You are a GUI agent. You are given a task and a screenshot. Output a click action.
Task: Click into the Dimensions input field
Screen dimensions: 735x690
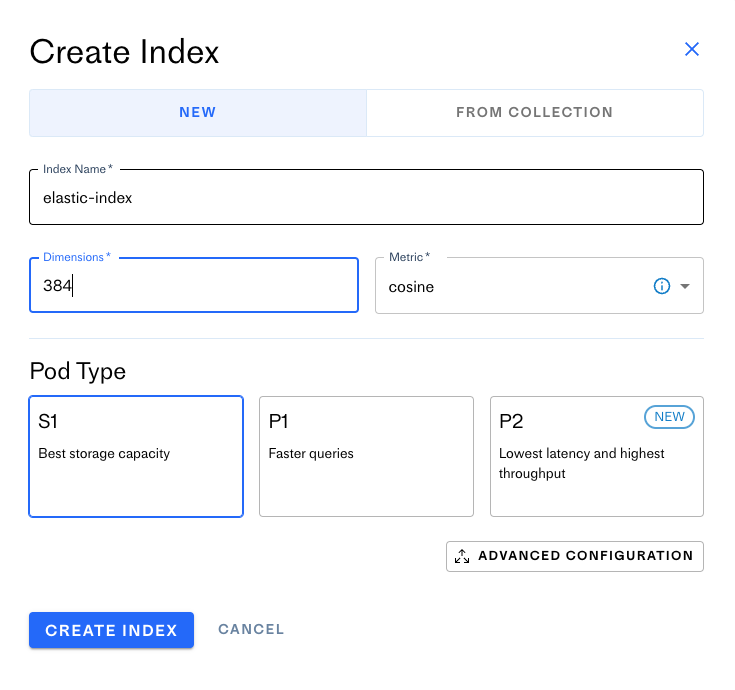[x=194, y=286]
